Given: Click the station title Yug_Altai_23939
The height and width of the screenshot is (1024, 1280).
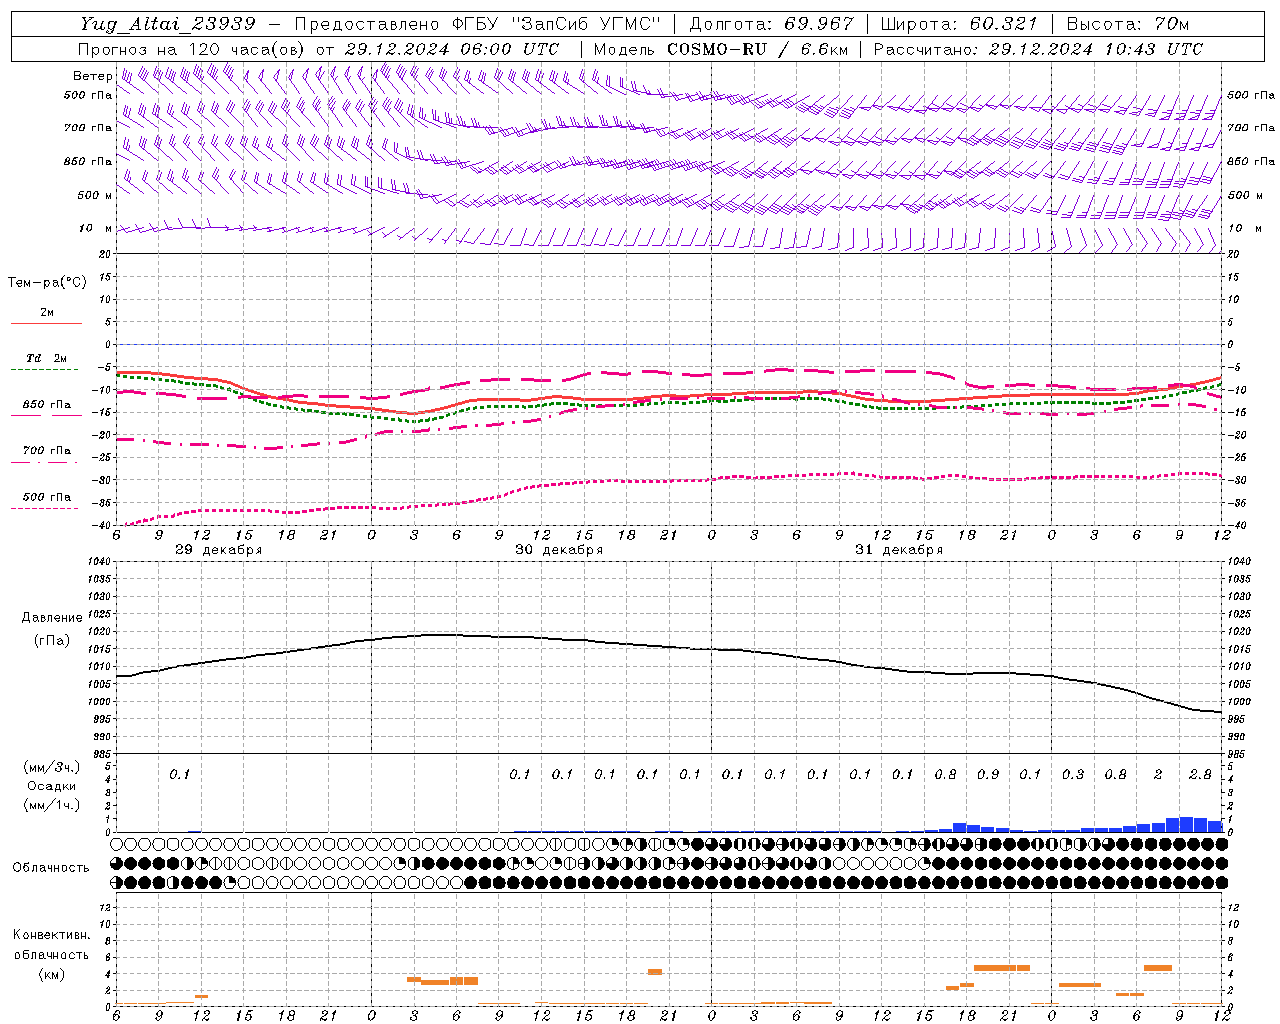Looking at the screenshot, I should [x=169, y=24].
